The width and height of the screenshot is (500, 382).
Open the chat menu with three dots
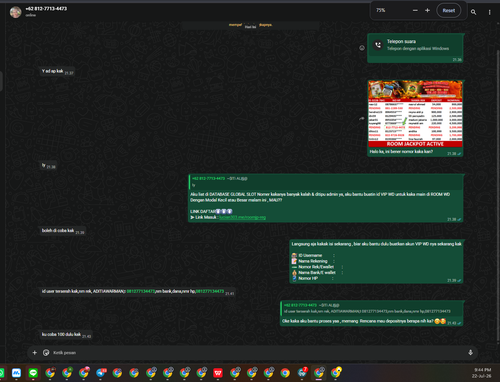point(489,12)
